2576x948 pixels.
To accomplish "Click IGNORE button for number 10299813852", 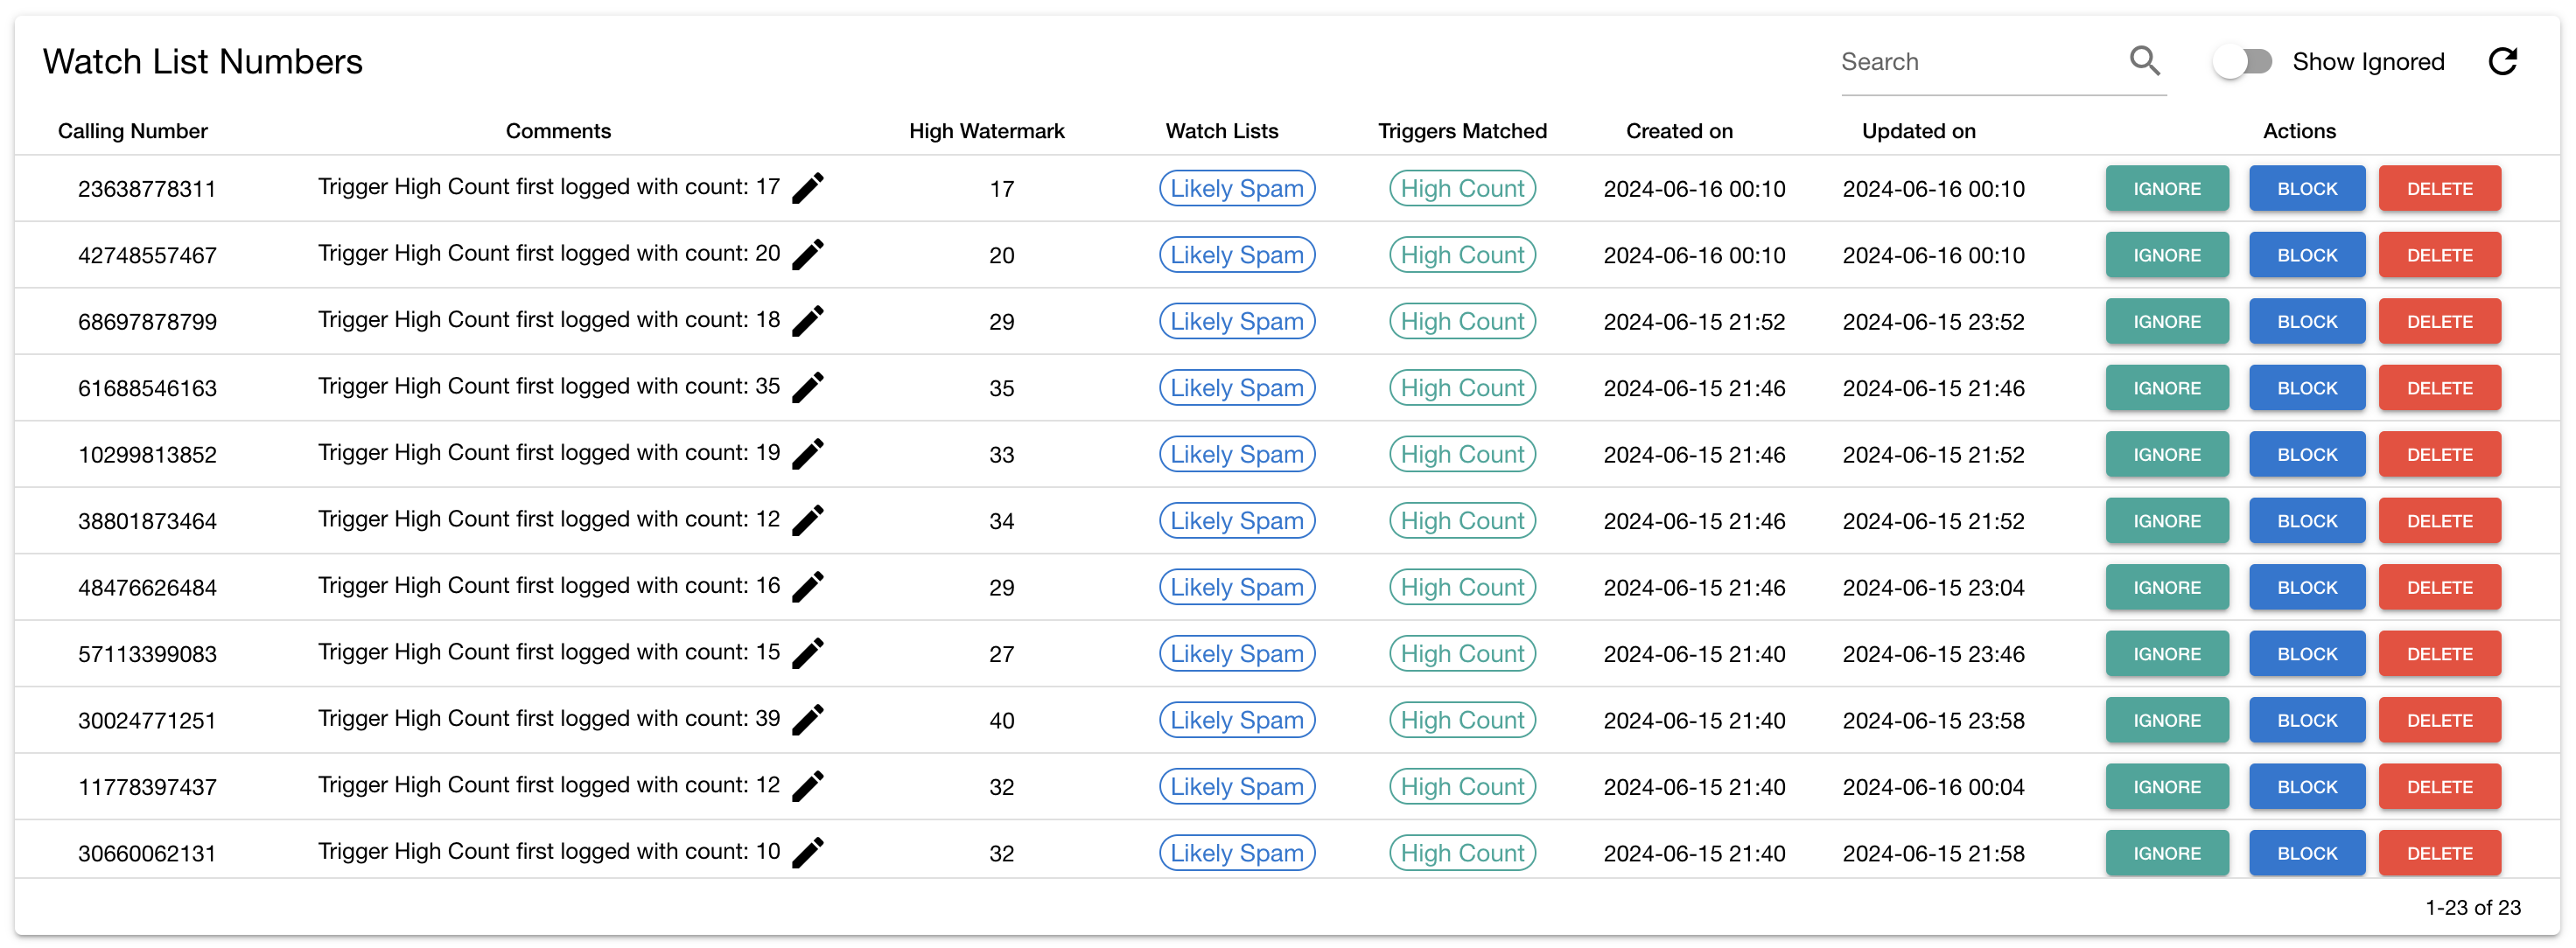I will pos(2166,454).
